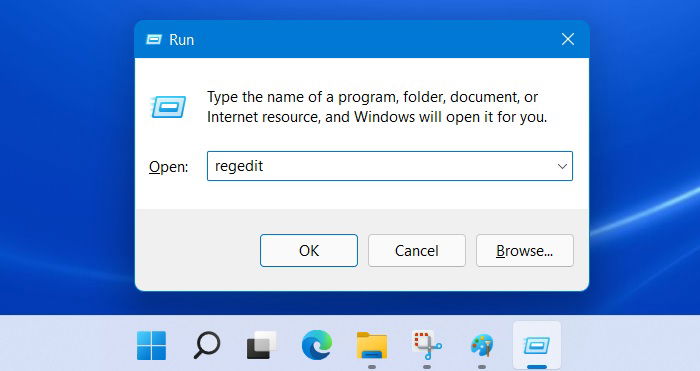The image size is (700, 371).
Task: Click the 'Open:' label
Action: [168, 167]
